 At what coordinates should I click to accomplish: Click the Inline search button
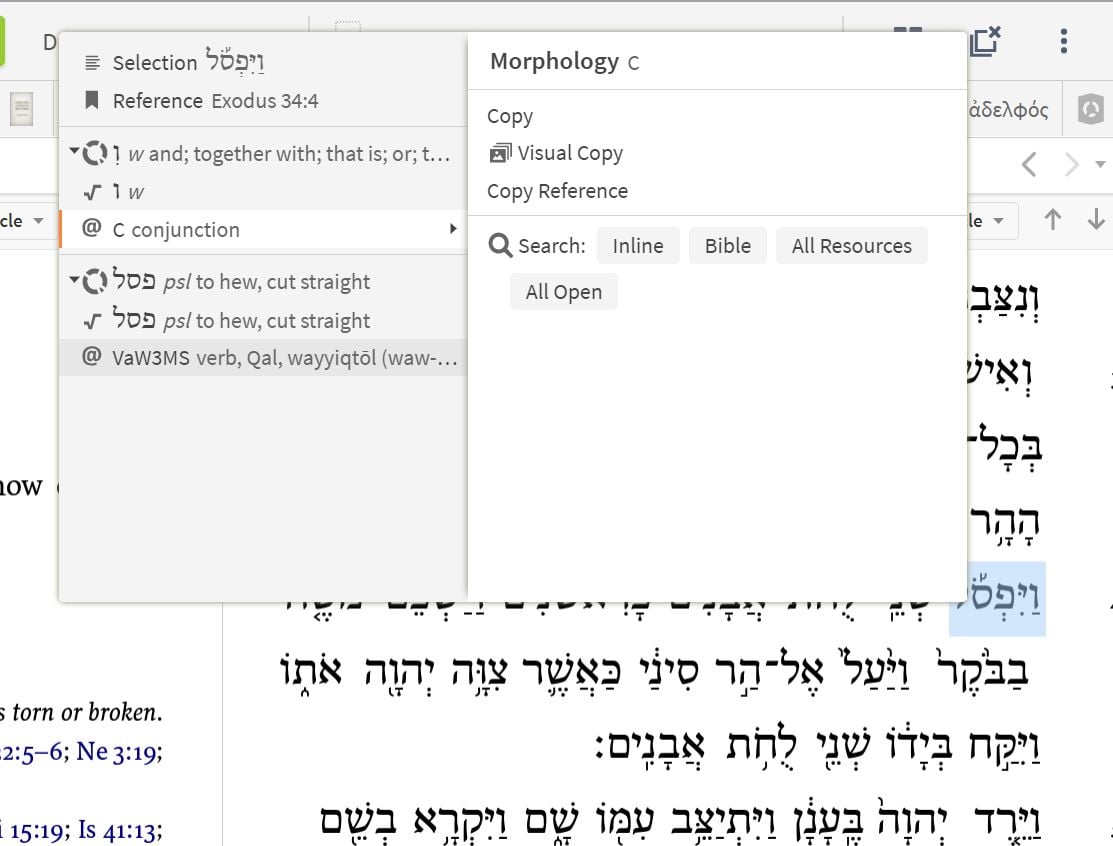coord(638,245)
